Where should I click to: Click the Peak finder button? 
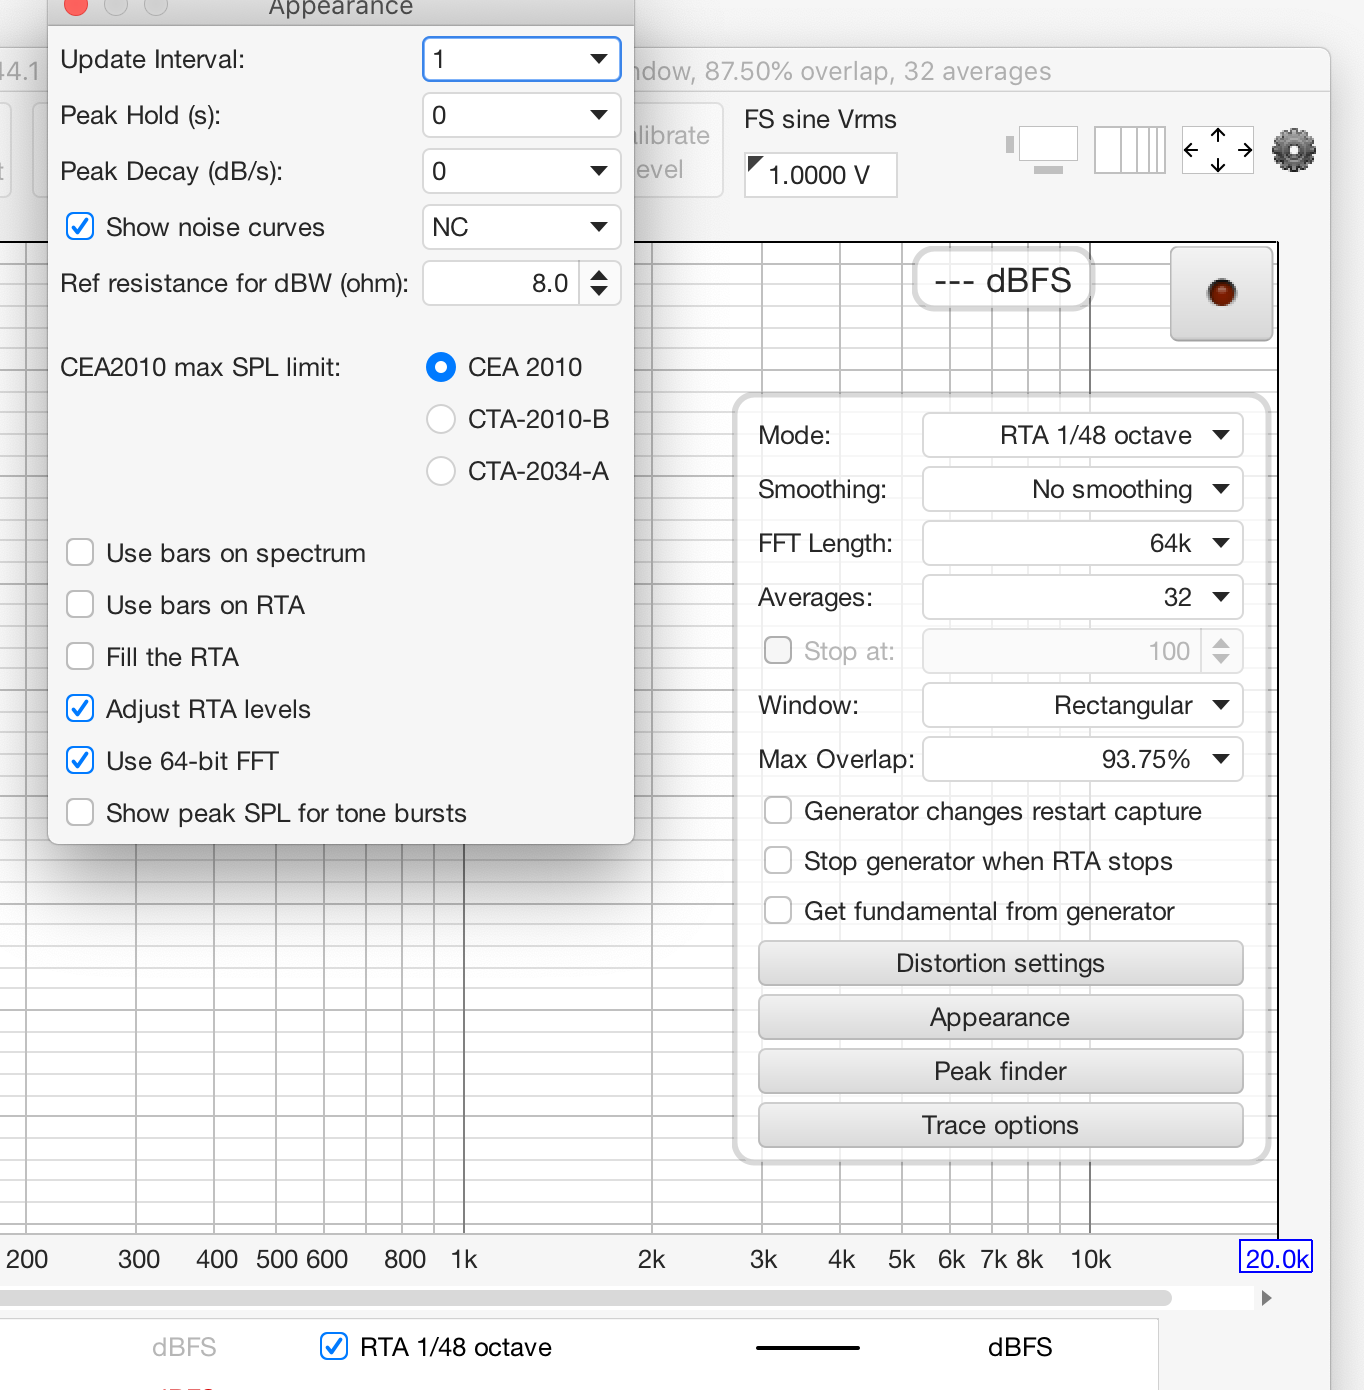tap(1000, 1071)
